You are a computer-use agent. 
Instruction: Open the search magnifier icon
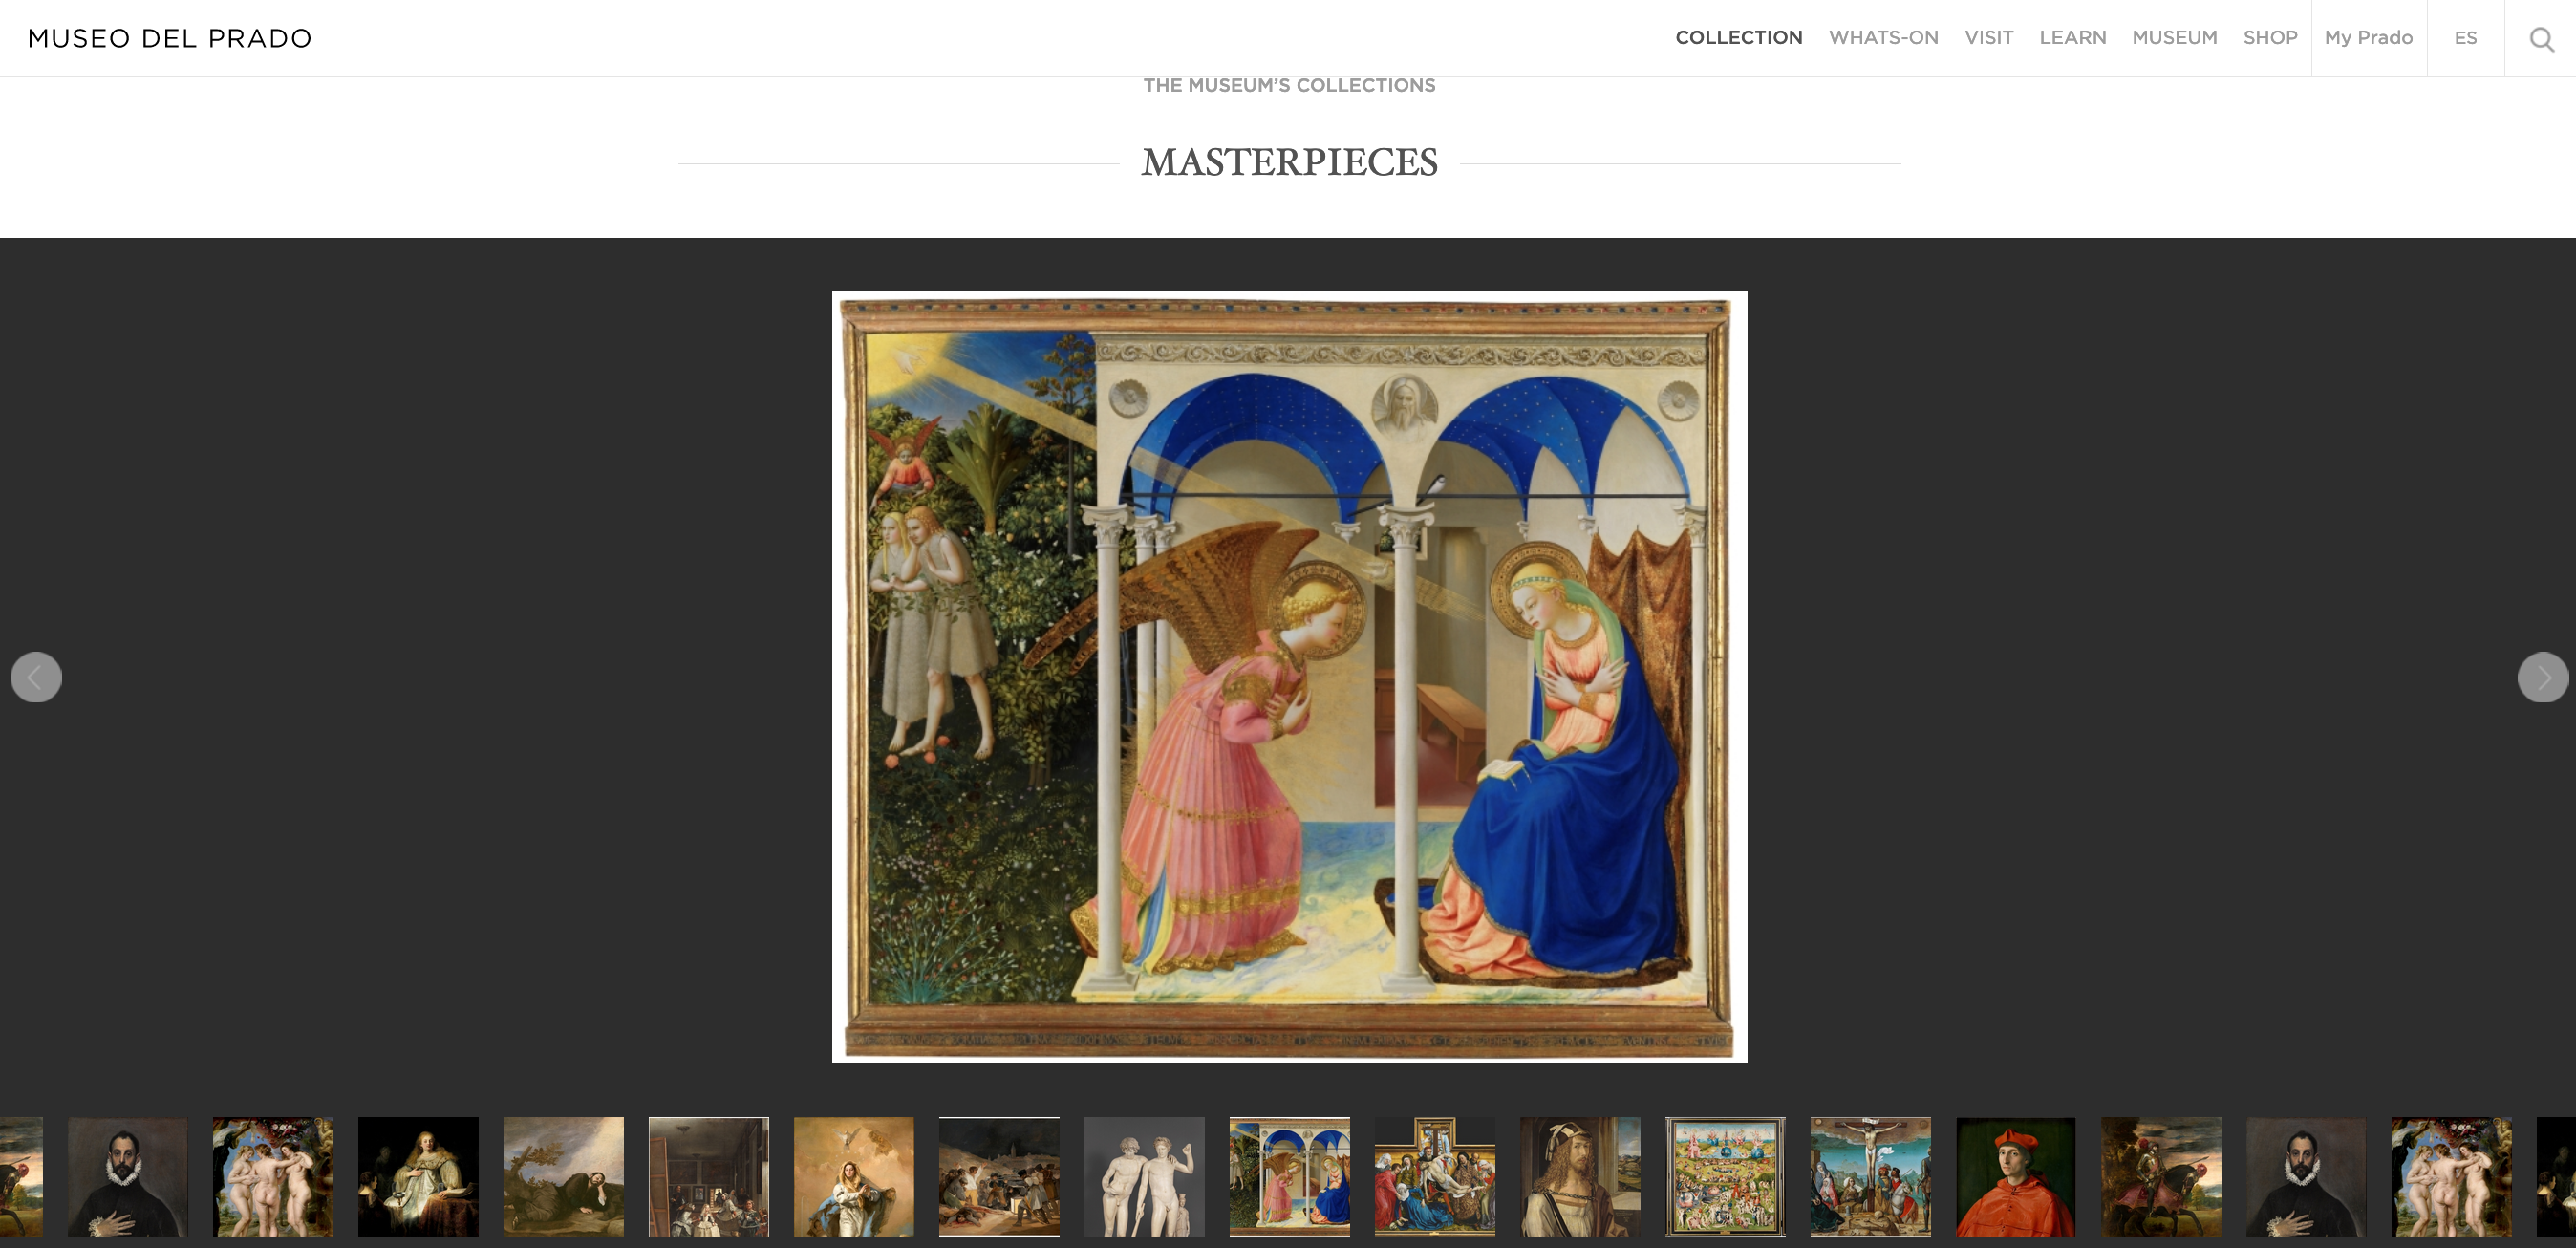tap(2541, 38)
